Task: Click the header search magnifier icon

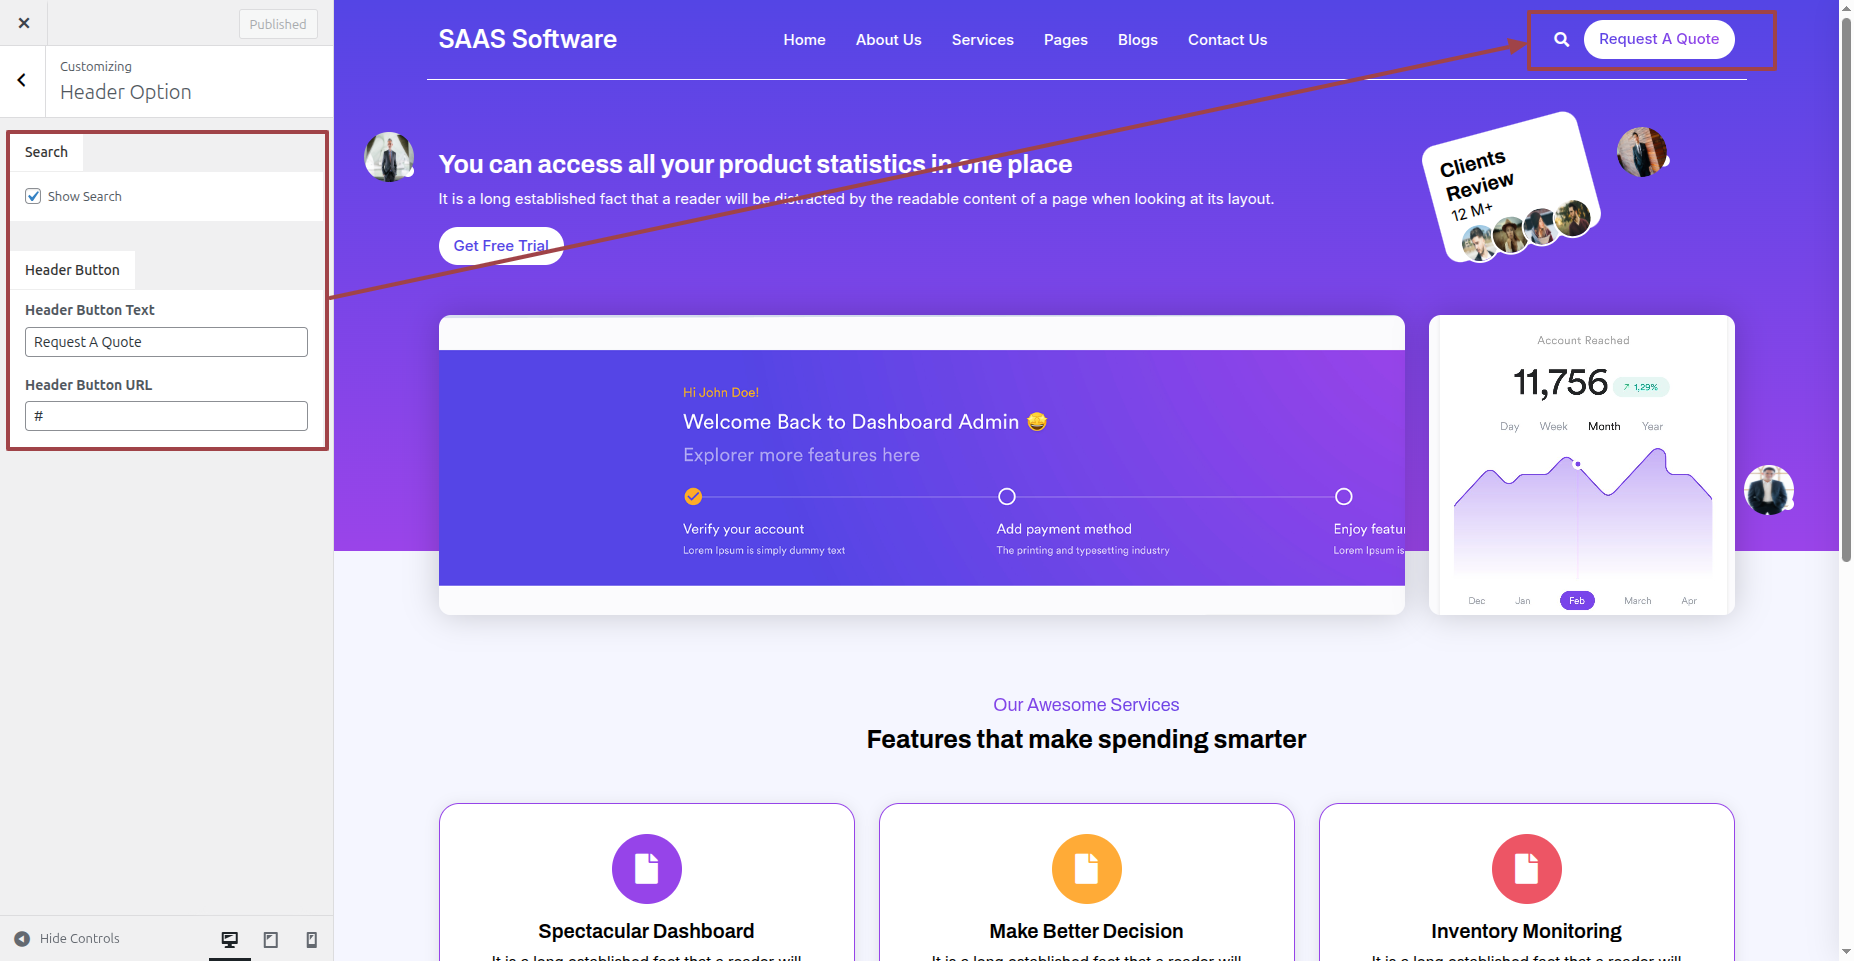Action: pyautogui.click(x=1561, y=40)
